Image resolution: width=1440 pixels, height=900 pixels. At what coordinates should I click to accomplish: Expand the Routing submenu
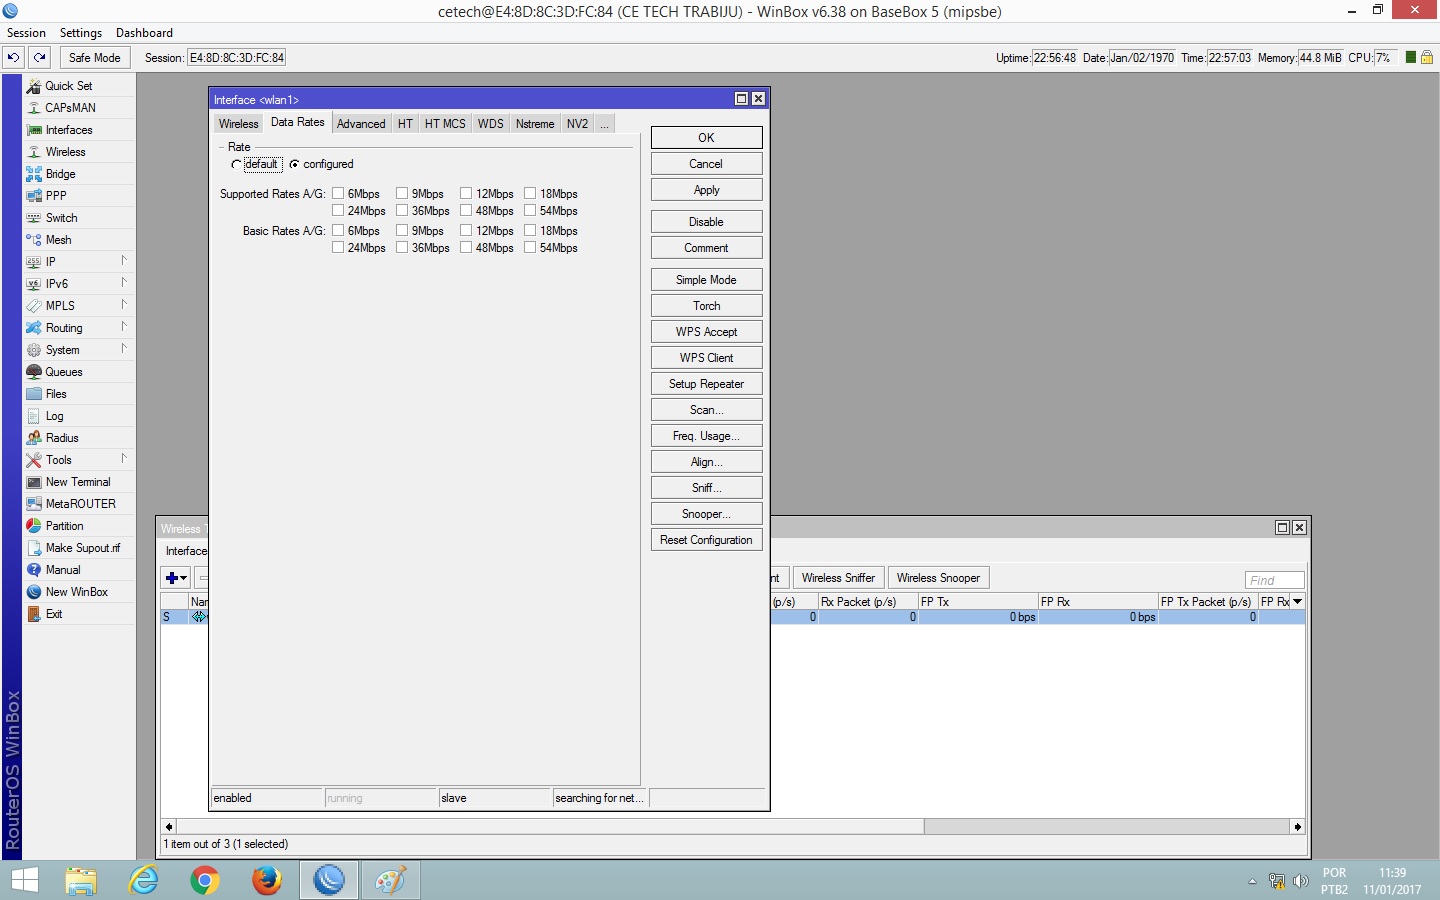coord(124,327)
